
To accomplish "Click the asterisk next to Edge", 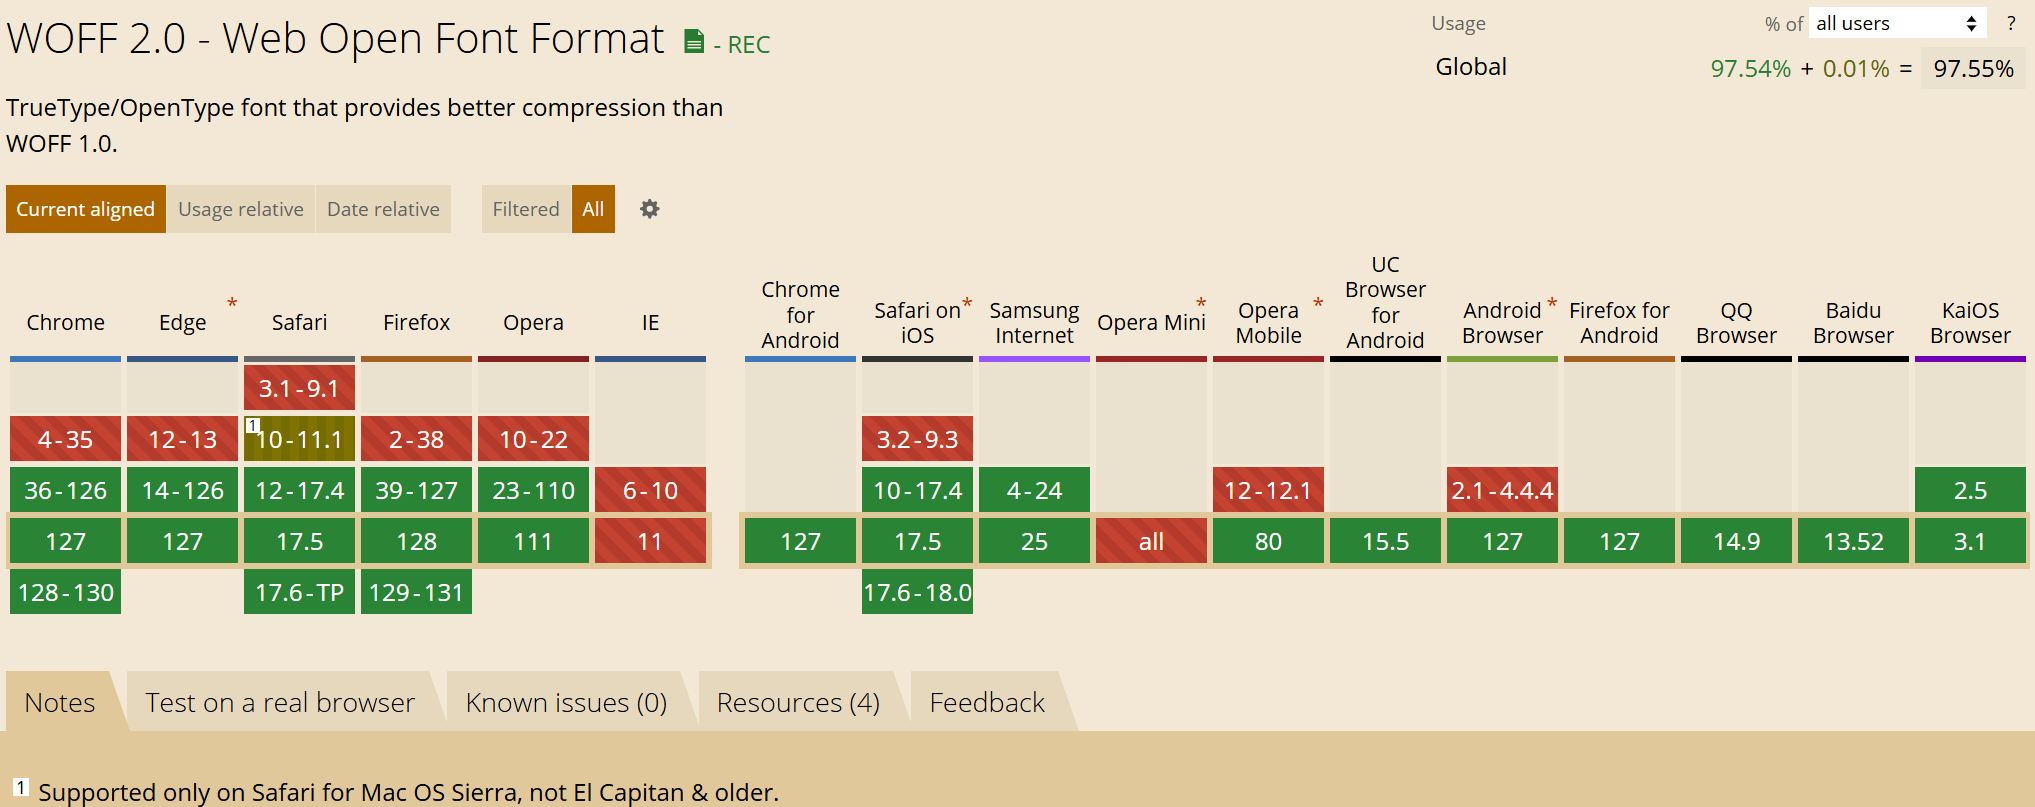I will (232, 302).
